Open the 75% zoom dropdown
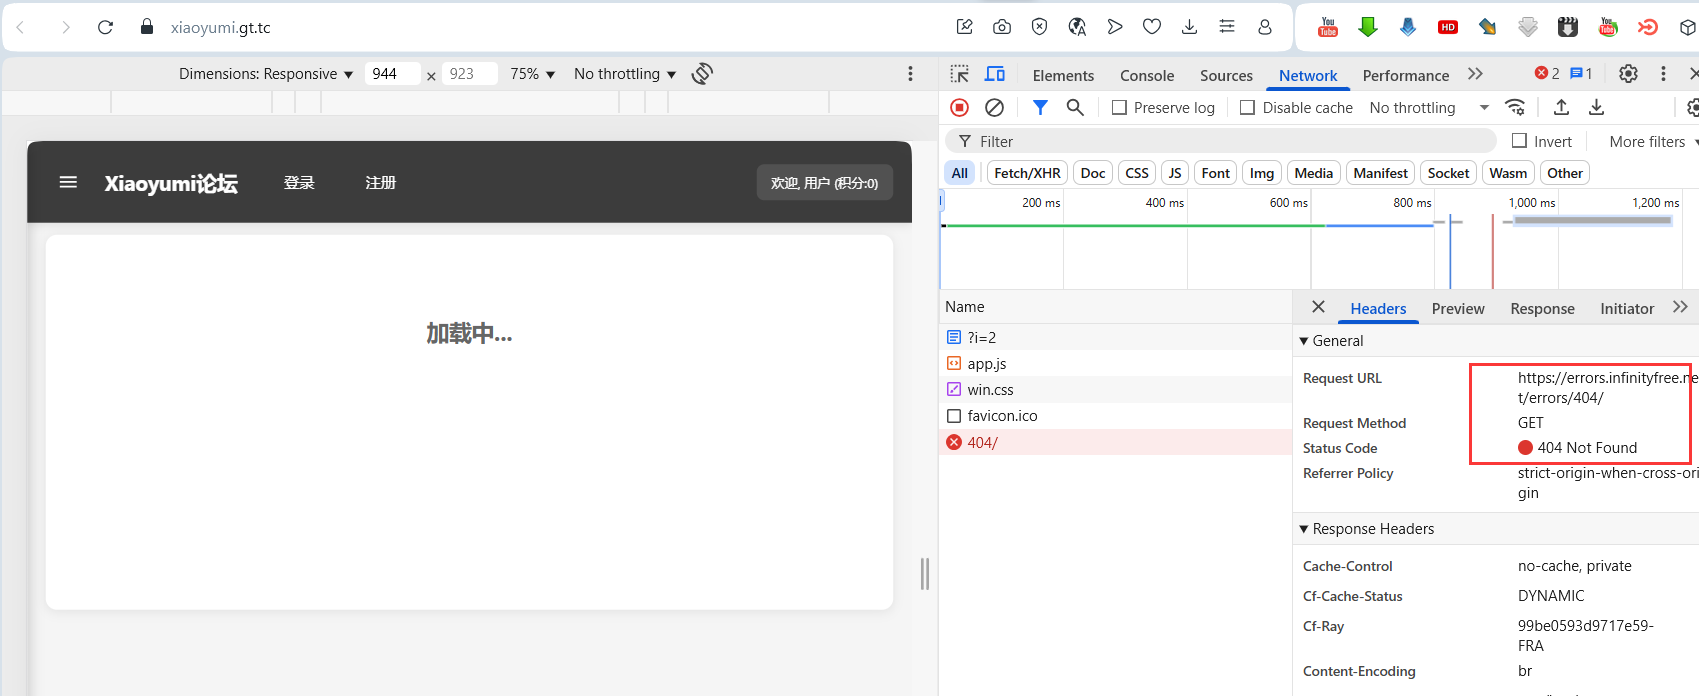This screenshot has height=696, width=1699. click(x=532, y=74)
